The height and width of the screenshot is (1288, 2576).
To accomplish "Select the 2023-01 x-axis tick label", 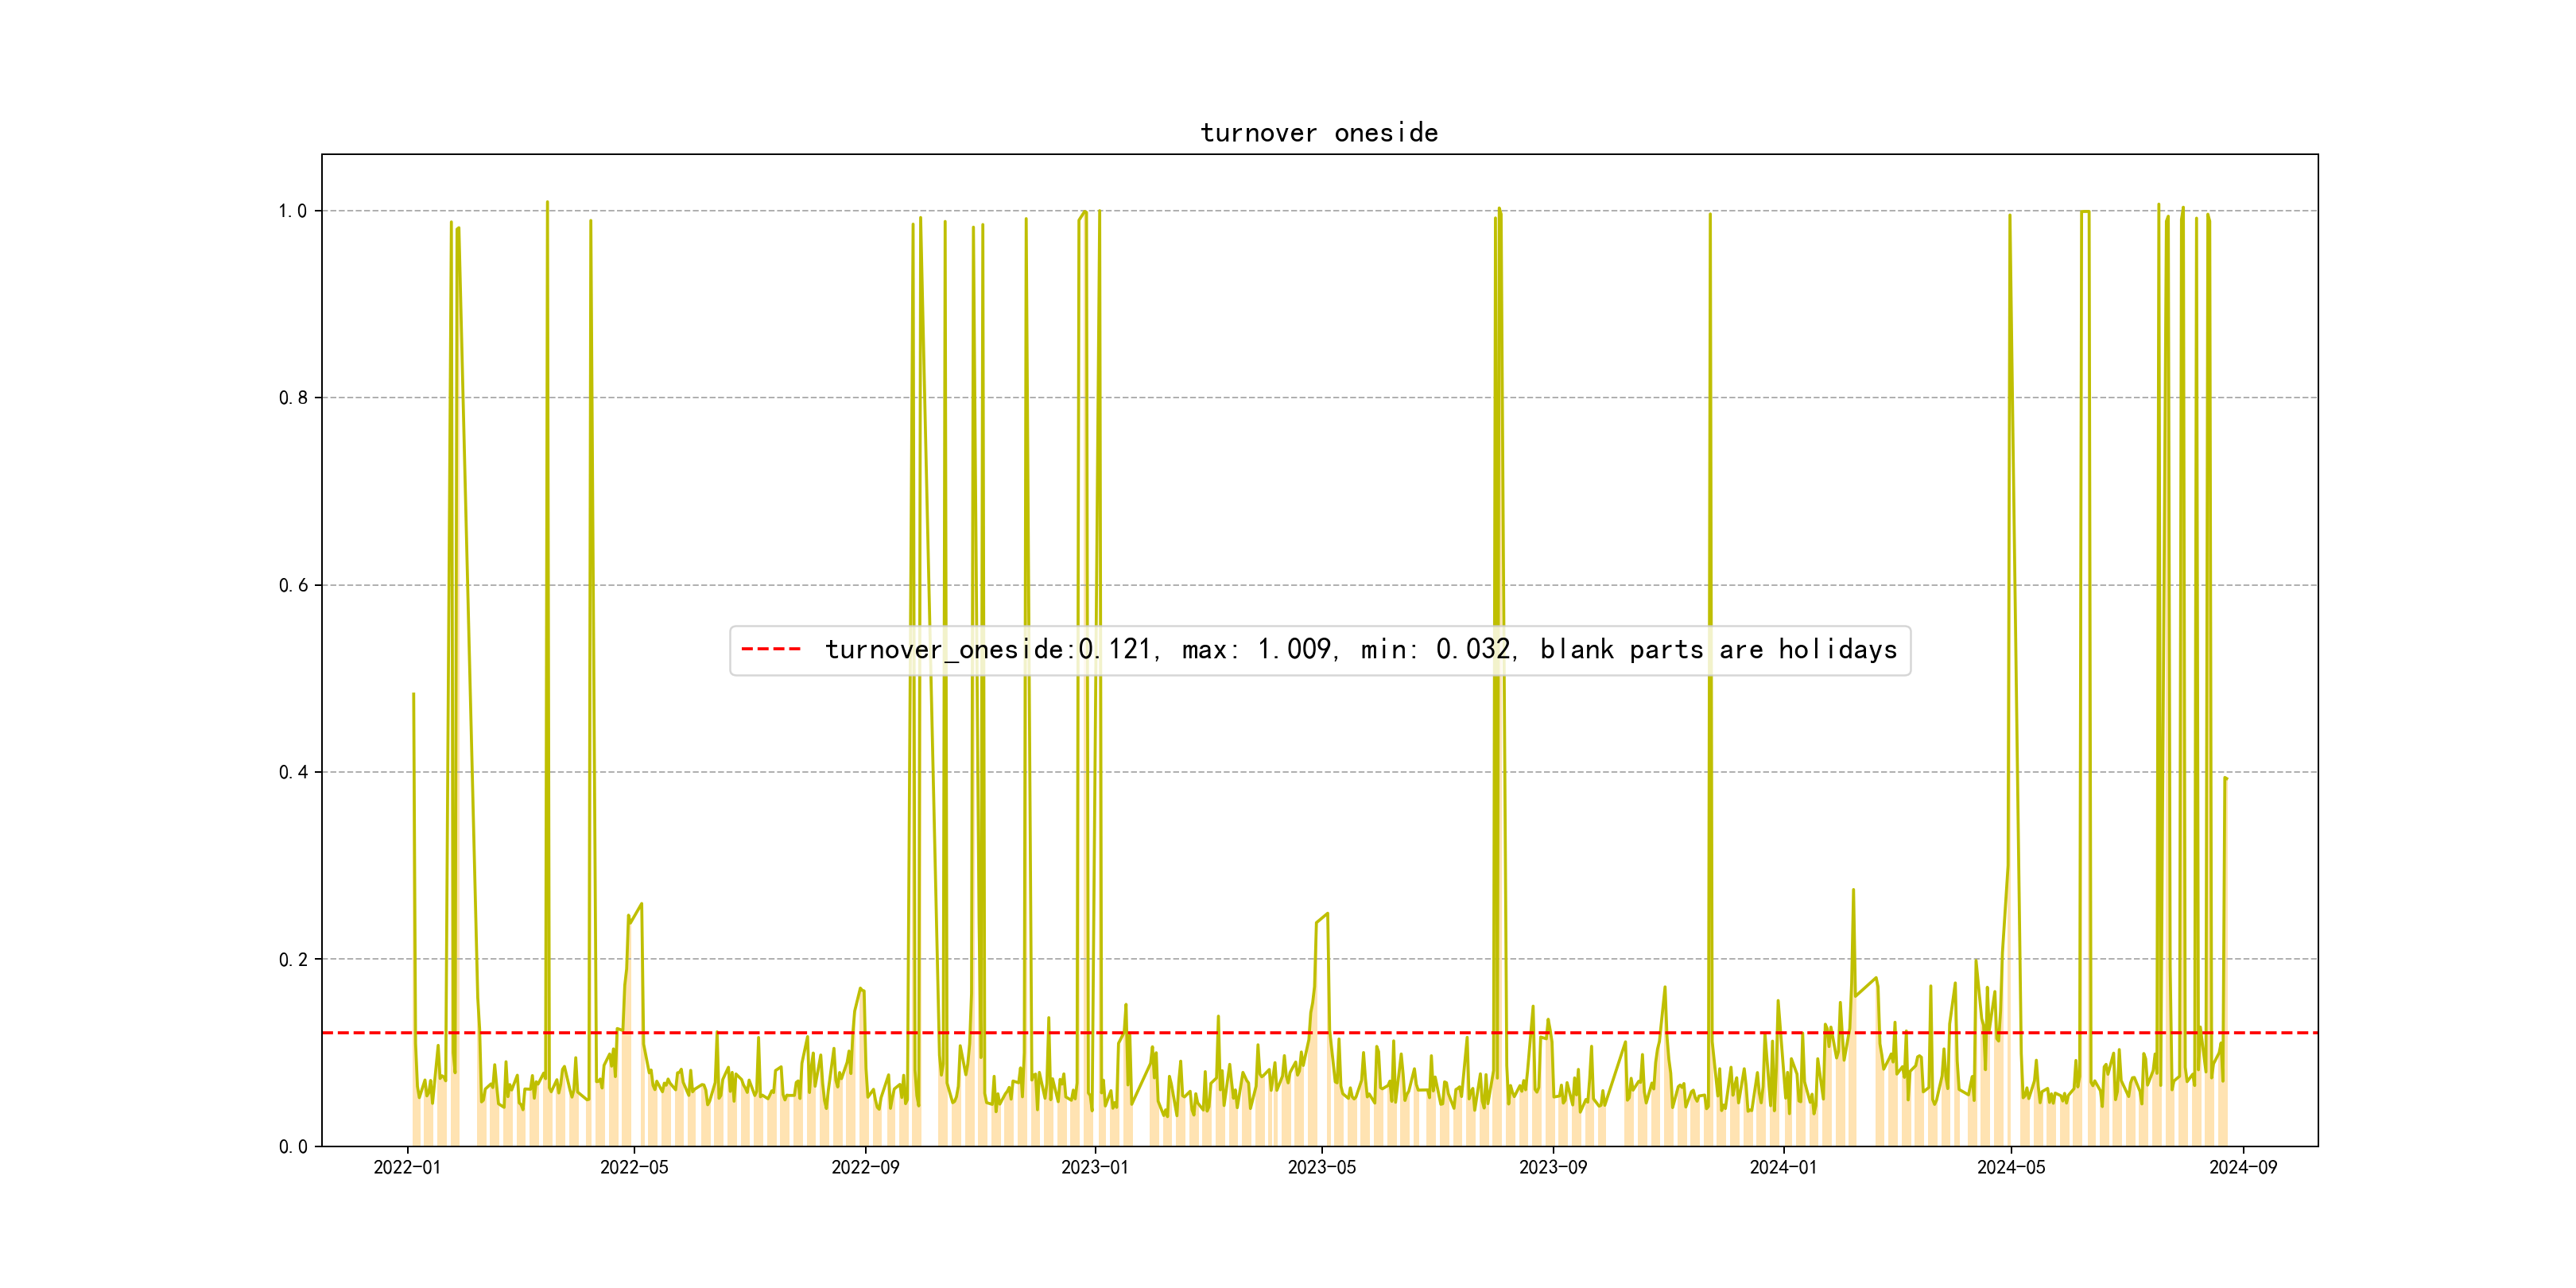I will click(1094, 1167).
